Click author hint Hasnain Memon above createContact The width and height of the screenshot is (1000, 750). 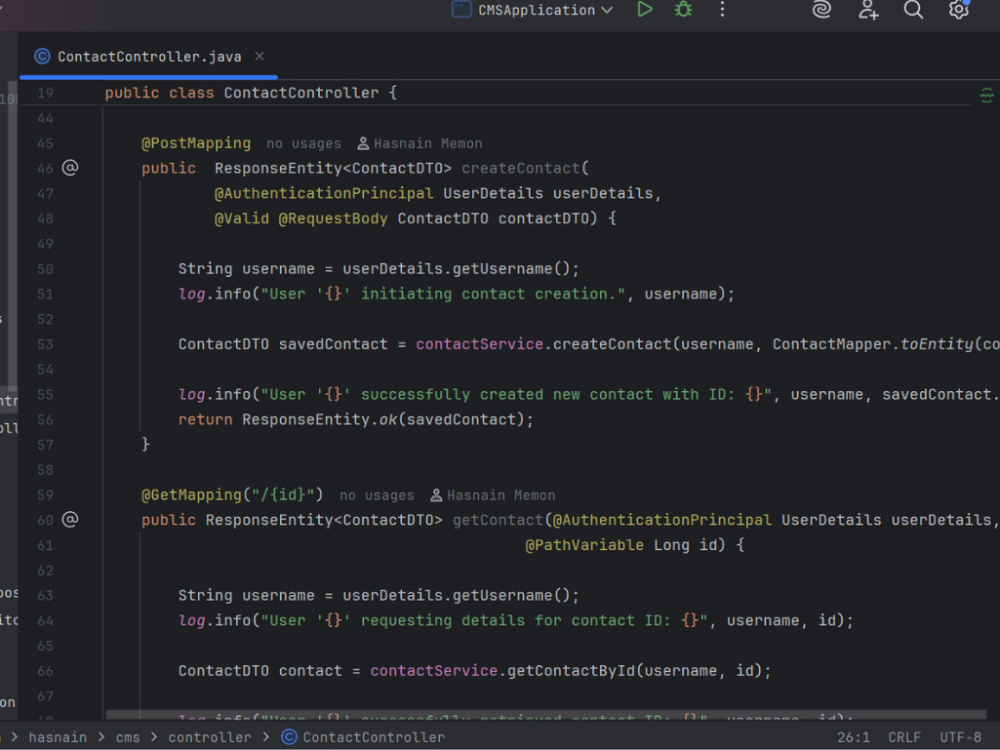420,143
